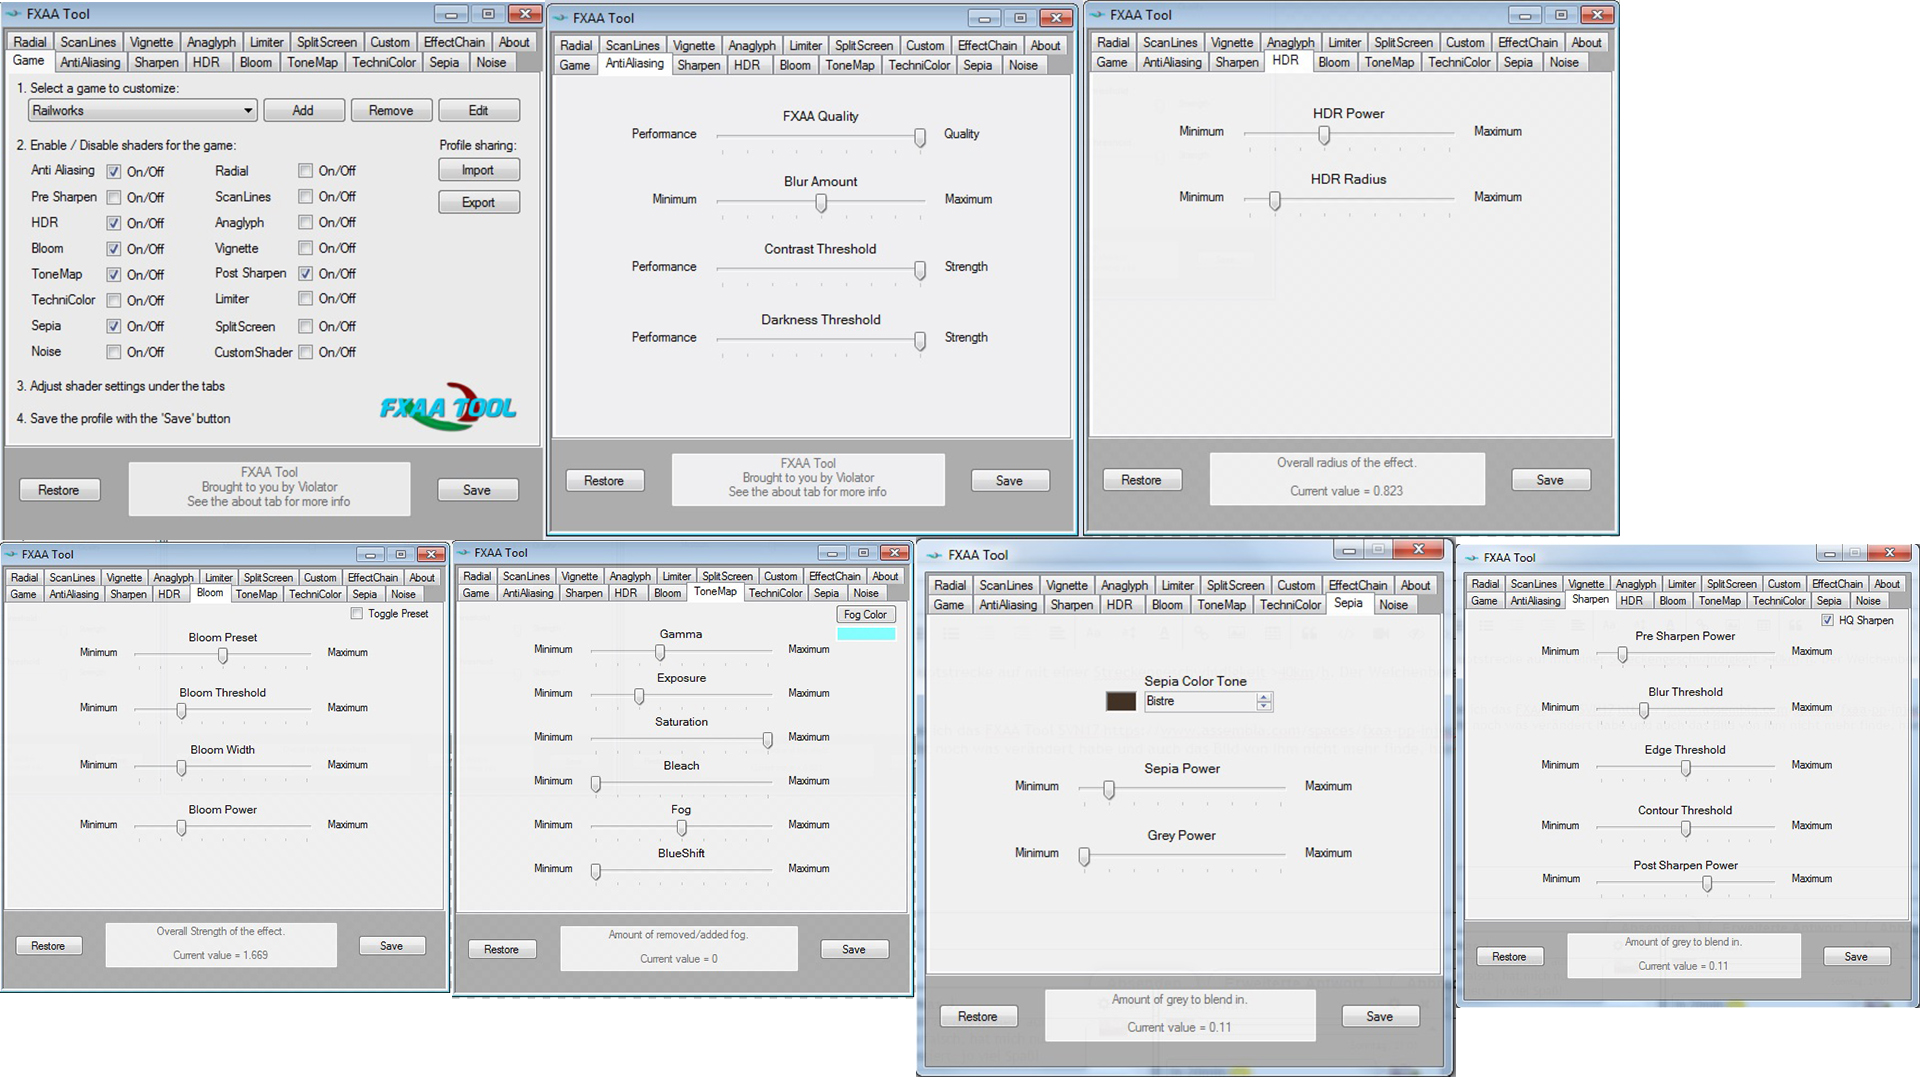This screenshot has height=1080, width=1920.
Task: Tick the Toggle Preset checkbox
Action: point(357,613)
